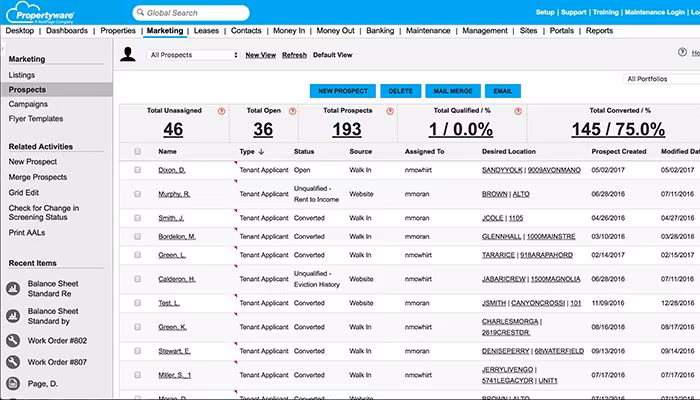Check the box for Dixon, D.

pyautogui.click(x=138, y=170)
